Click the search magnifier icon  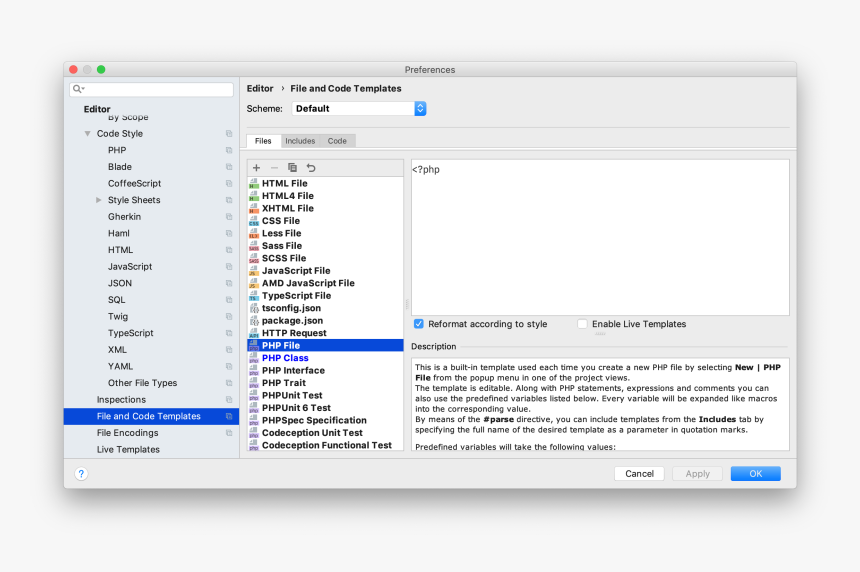[78, 89]
